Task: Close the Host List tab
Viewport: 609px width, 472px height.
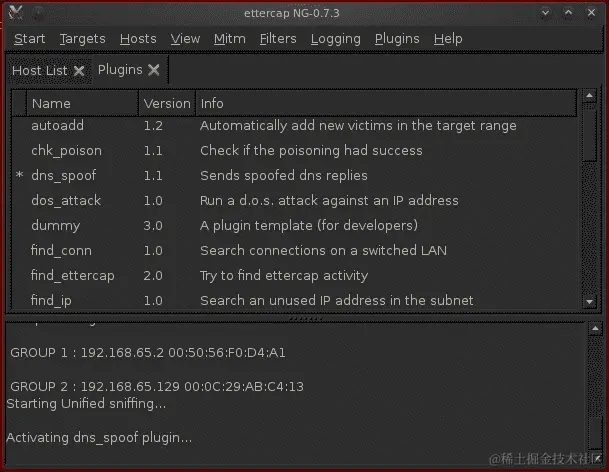Action: click(79, 71)
